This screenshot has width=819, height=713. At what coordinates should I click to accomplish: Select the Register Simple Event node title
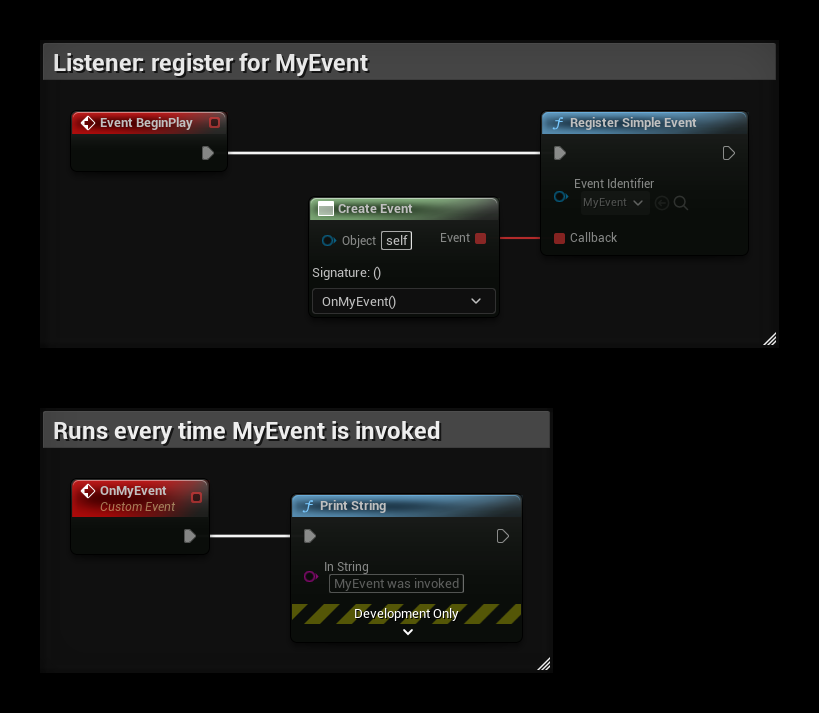[633, 123]
